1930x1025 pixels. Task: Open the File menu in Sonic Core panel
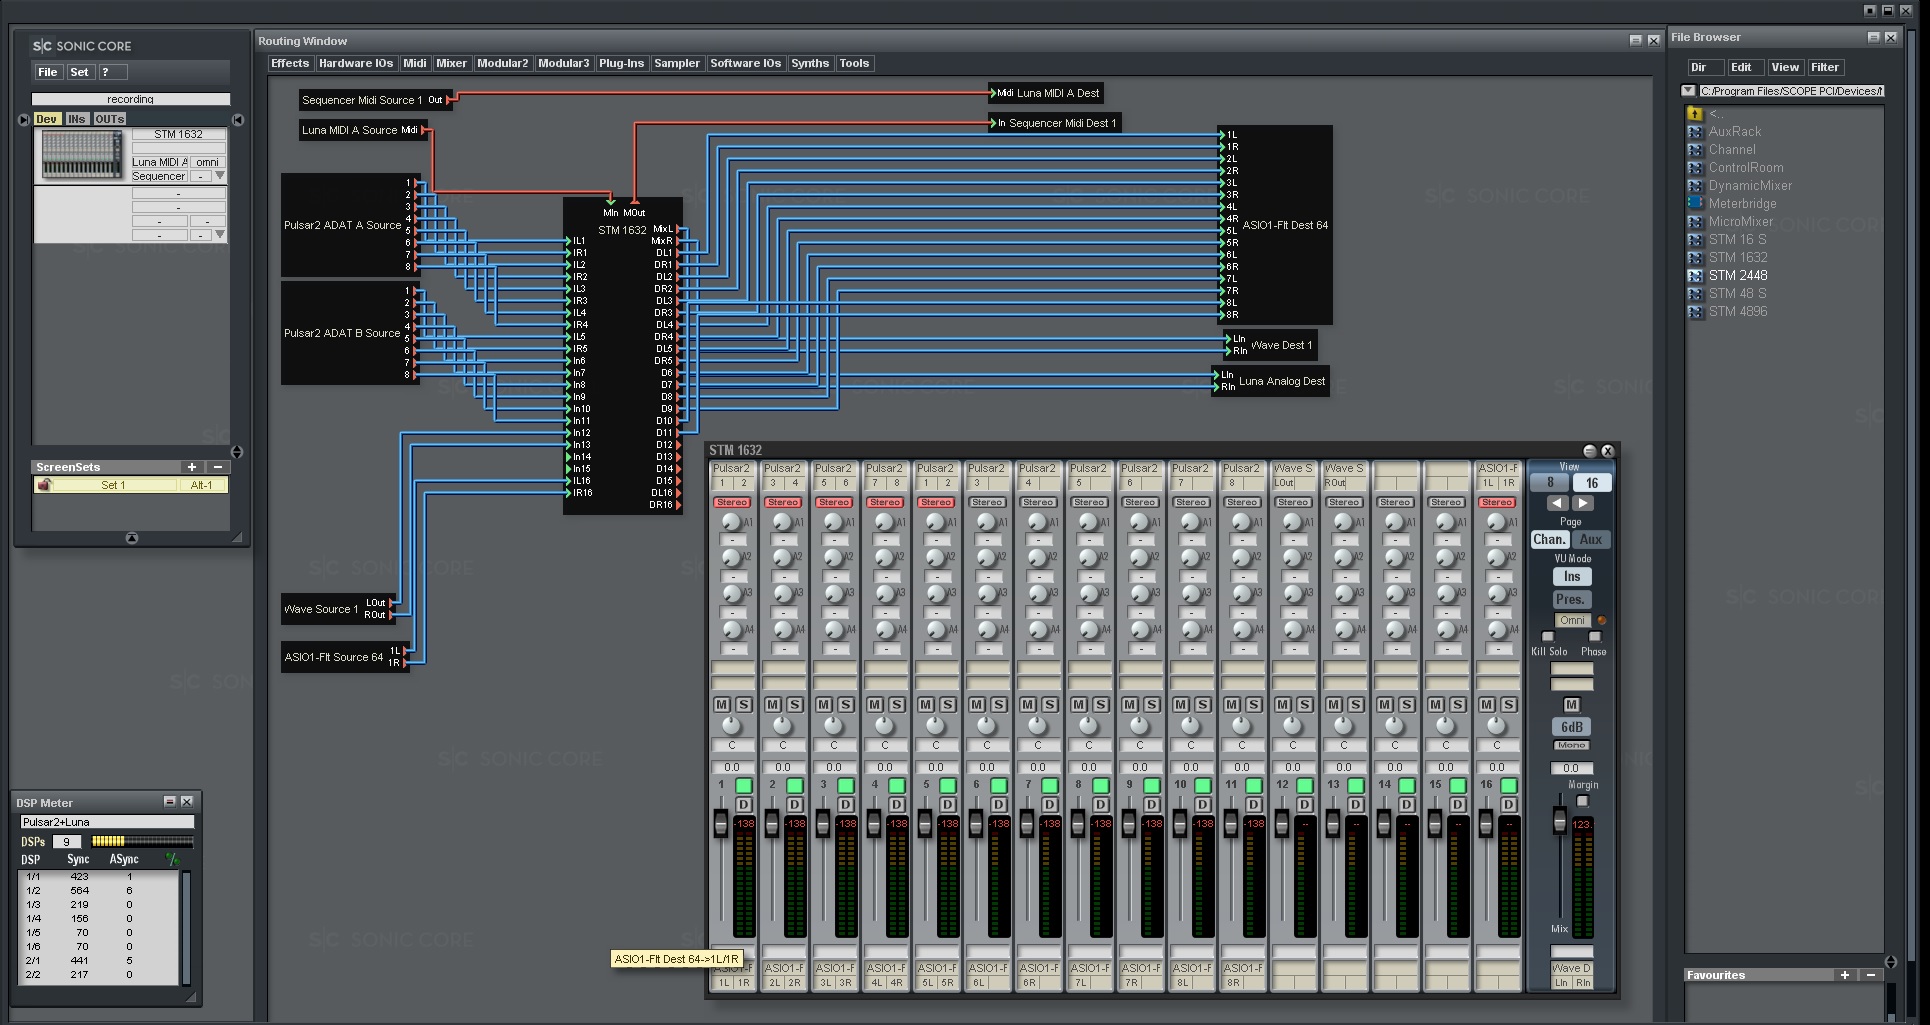point(48,72)
